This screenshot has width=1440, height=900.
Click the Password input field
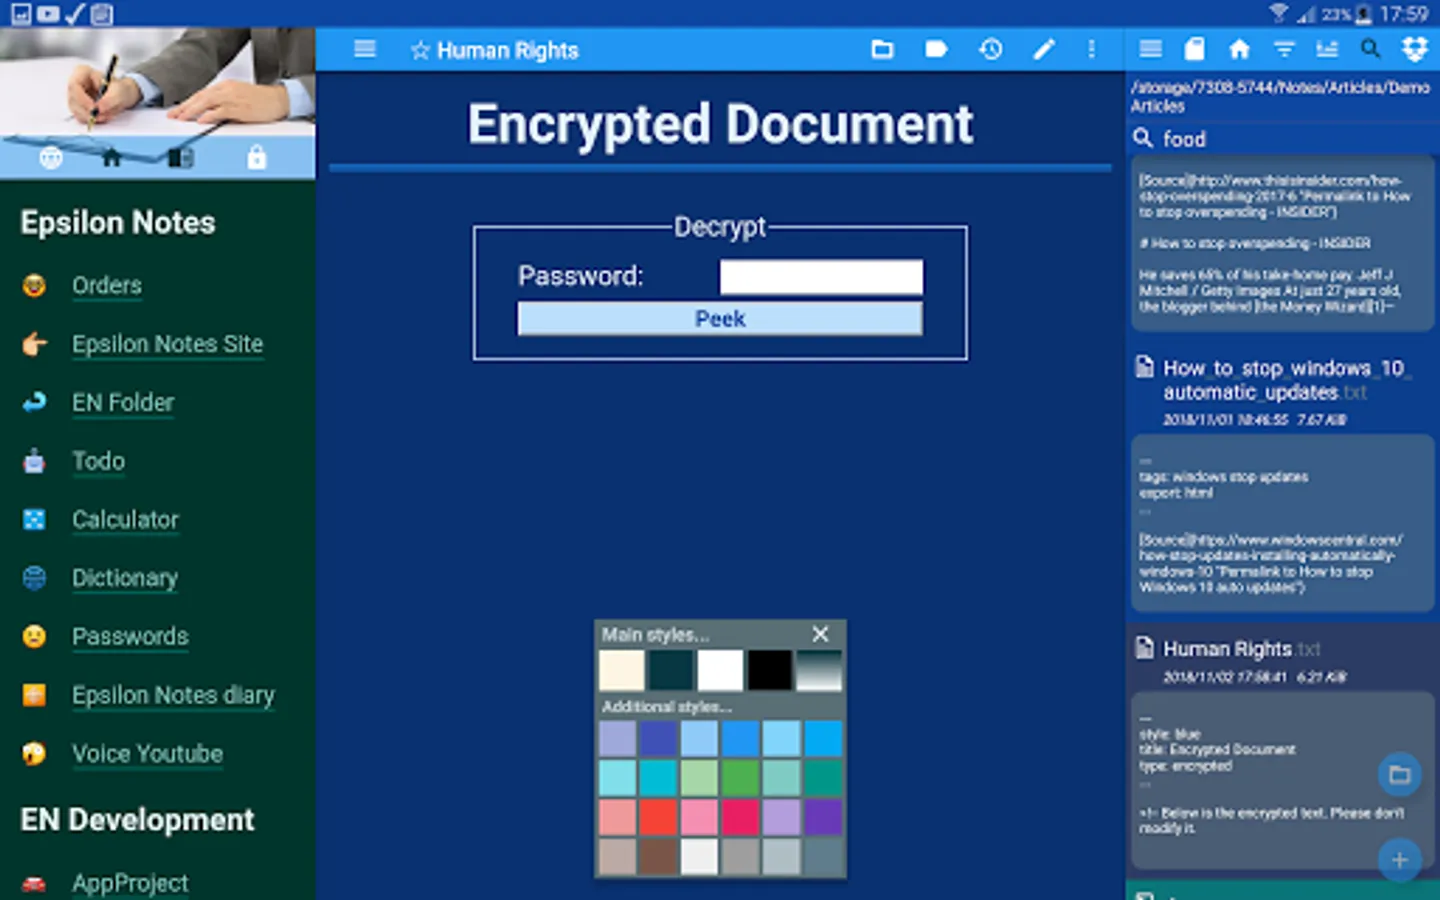coord(821,277)
